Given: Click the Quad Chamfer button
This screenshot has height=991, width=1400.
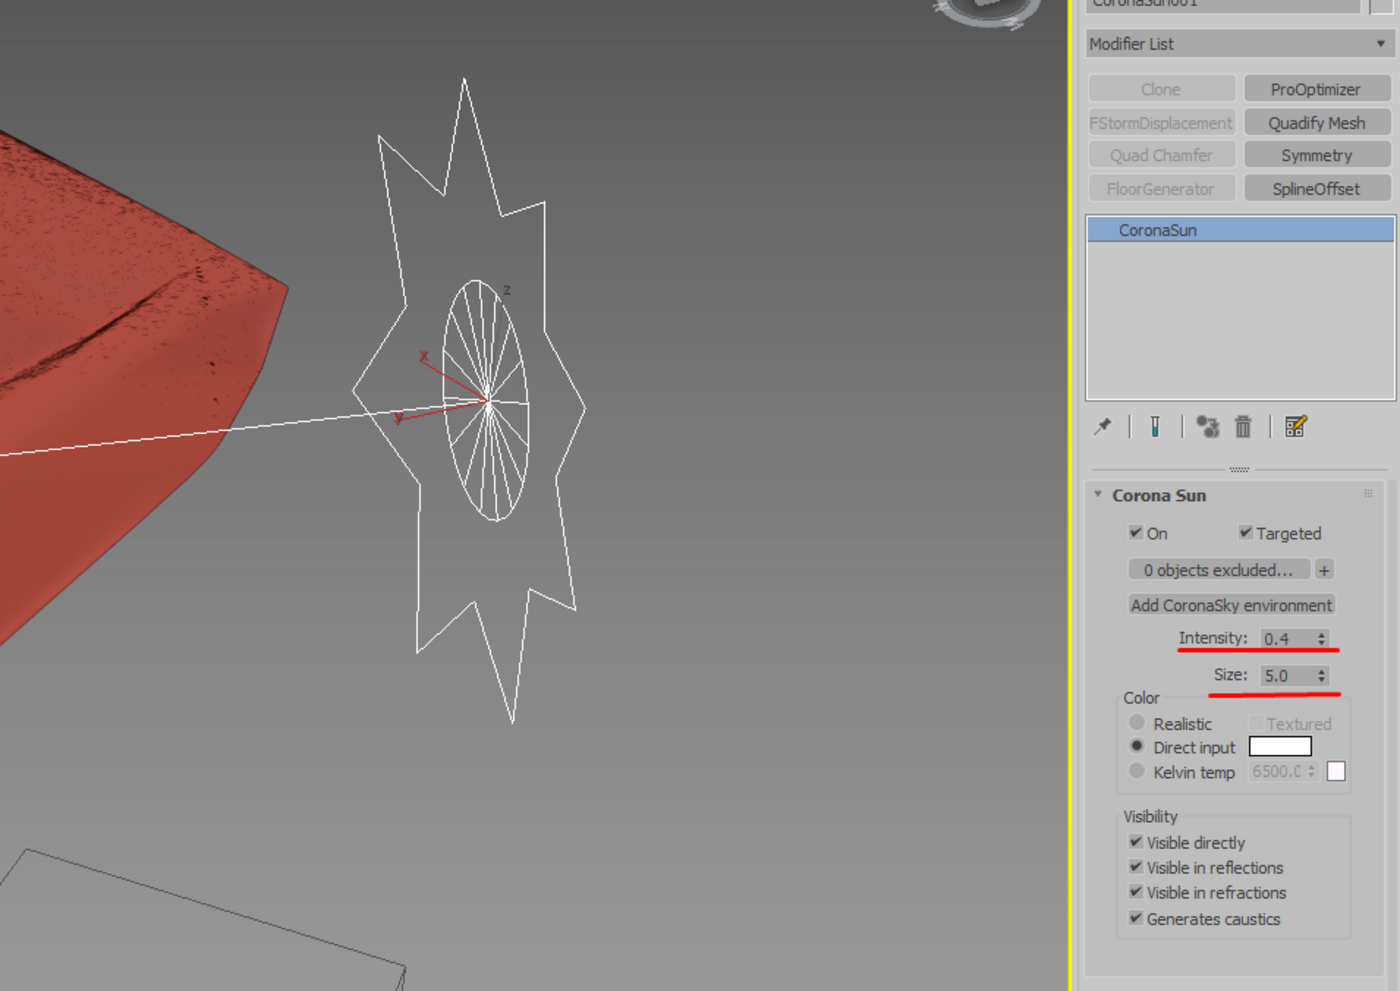Looking at the screenshot, I should click(x=1161, y=155).
